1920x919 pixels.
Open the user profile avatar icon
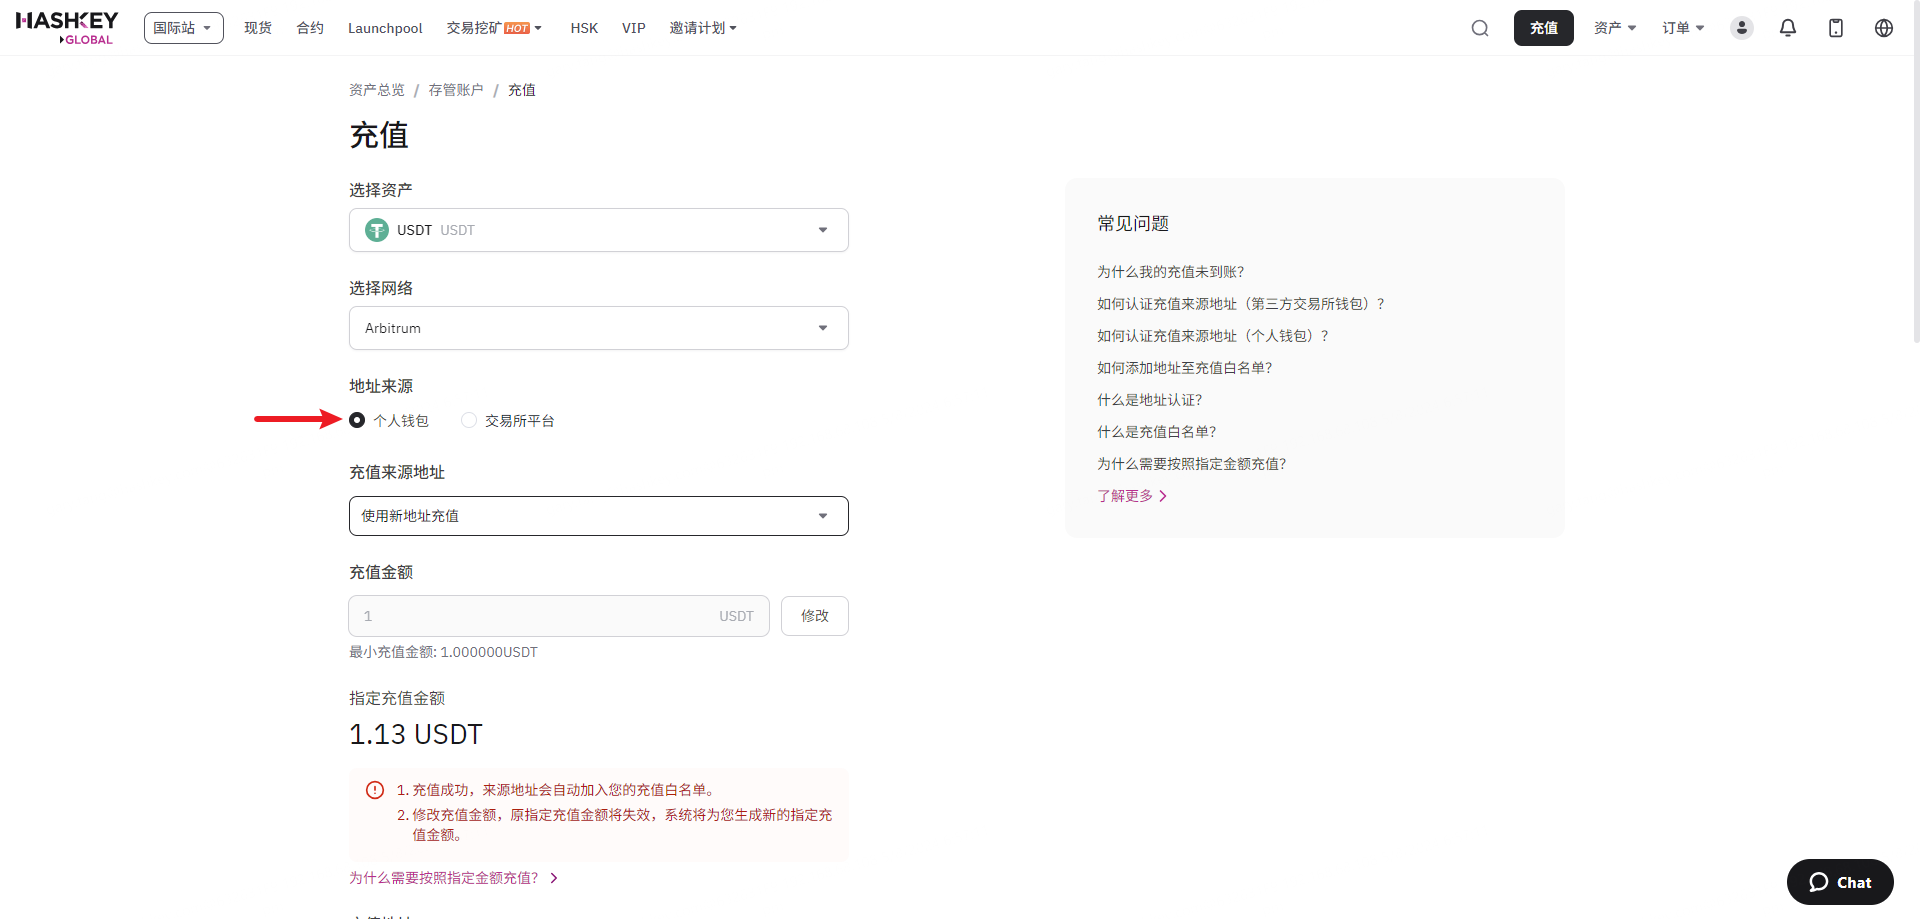tap(1742, 28)
